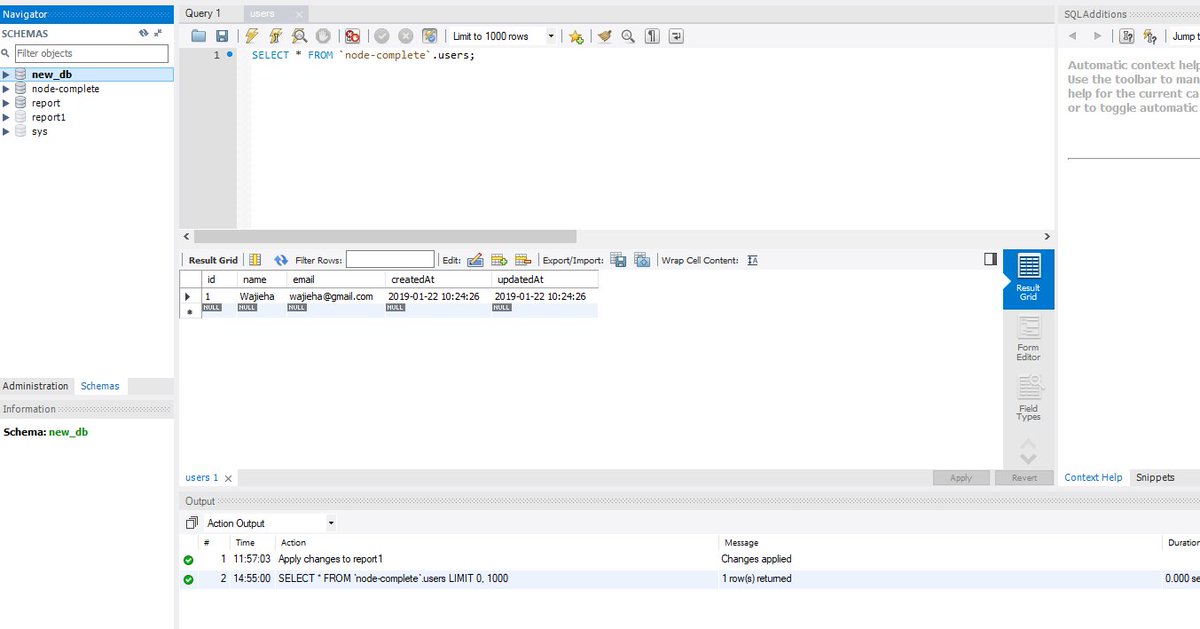Screen dimensions: 1200x629
Task: Open the Administration tab
Action: [x=36, y=386]
